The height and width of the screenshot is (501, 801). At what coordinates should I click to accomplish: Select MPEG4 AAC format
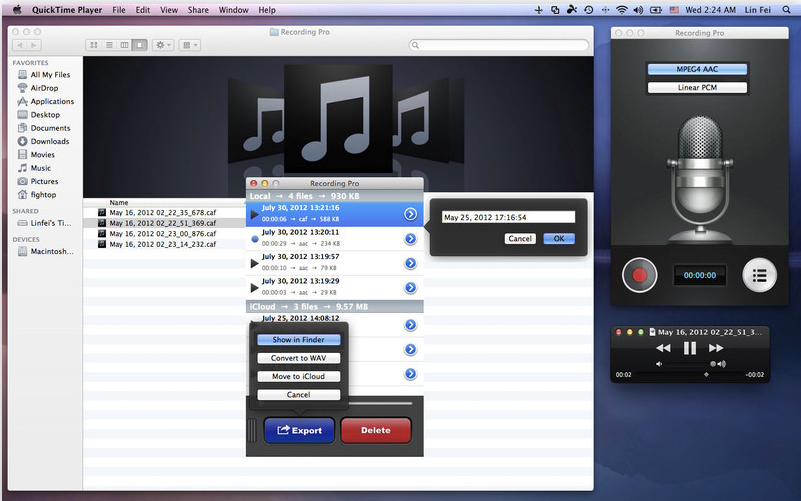pyautogui.click(x=697, y=69)
